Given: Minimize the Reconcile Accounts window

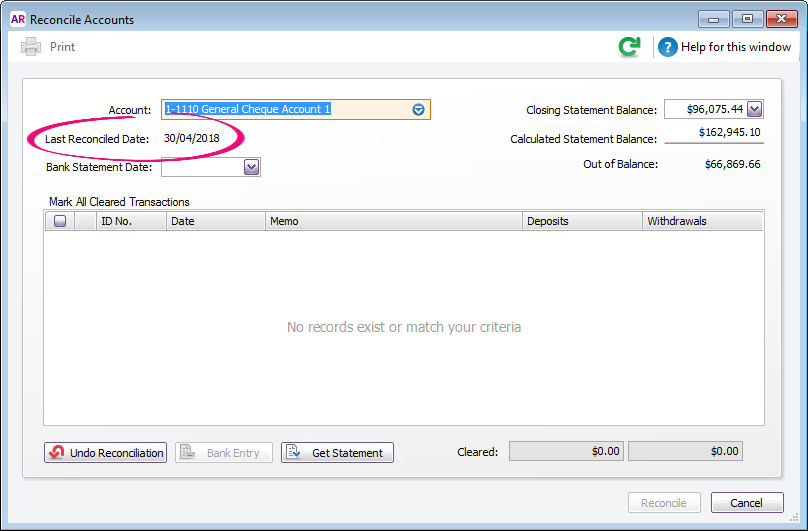Looking at the screenshot, I should coord(714,19).
